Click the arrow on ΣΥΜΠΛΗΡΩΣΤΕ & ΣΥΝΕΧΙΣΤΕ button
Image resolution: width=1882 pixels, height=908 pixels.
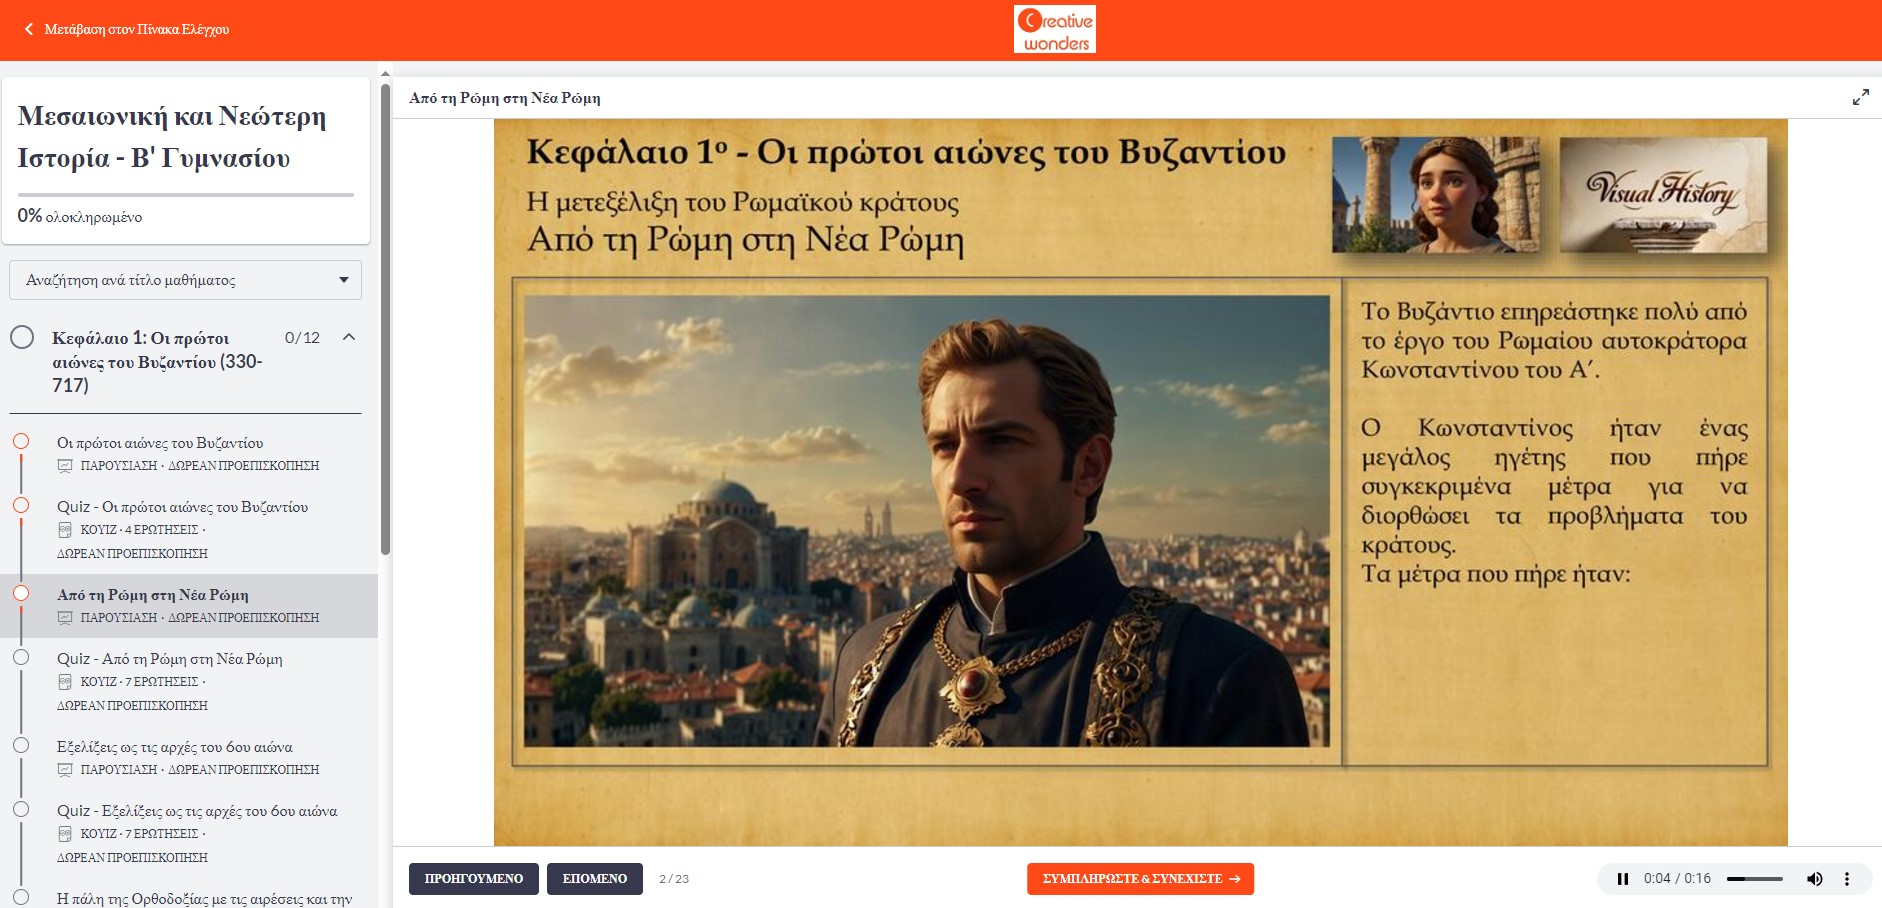(x=1235, y=879)
